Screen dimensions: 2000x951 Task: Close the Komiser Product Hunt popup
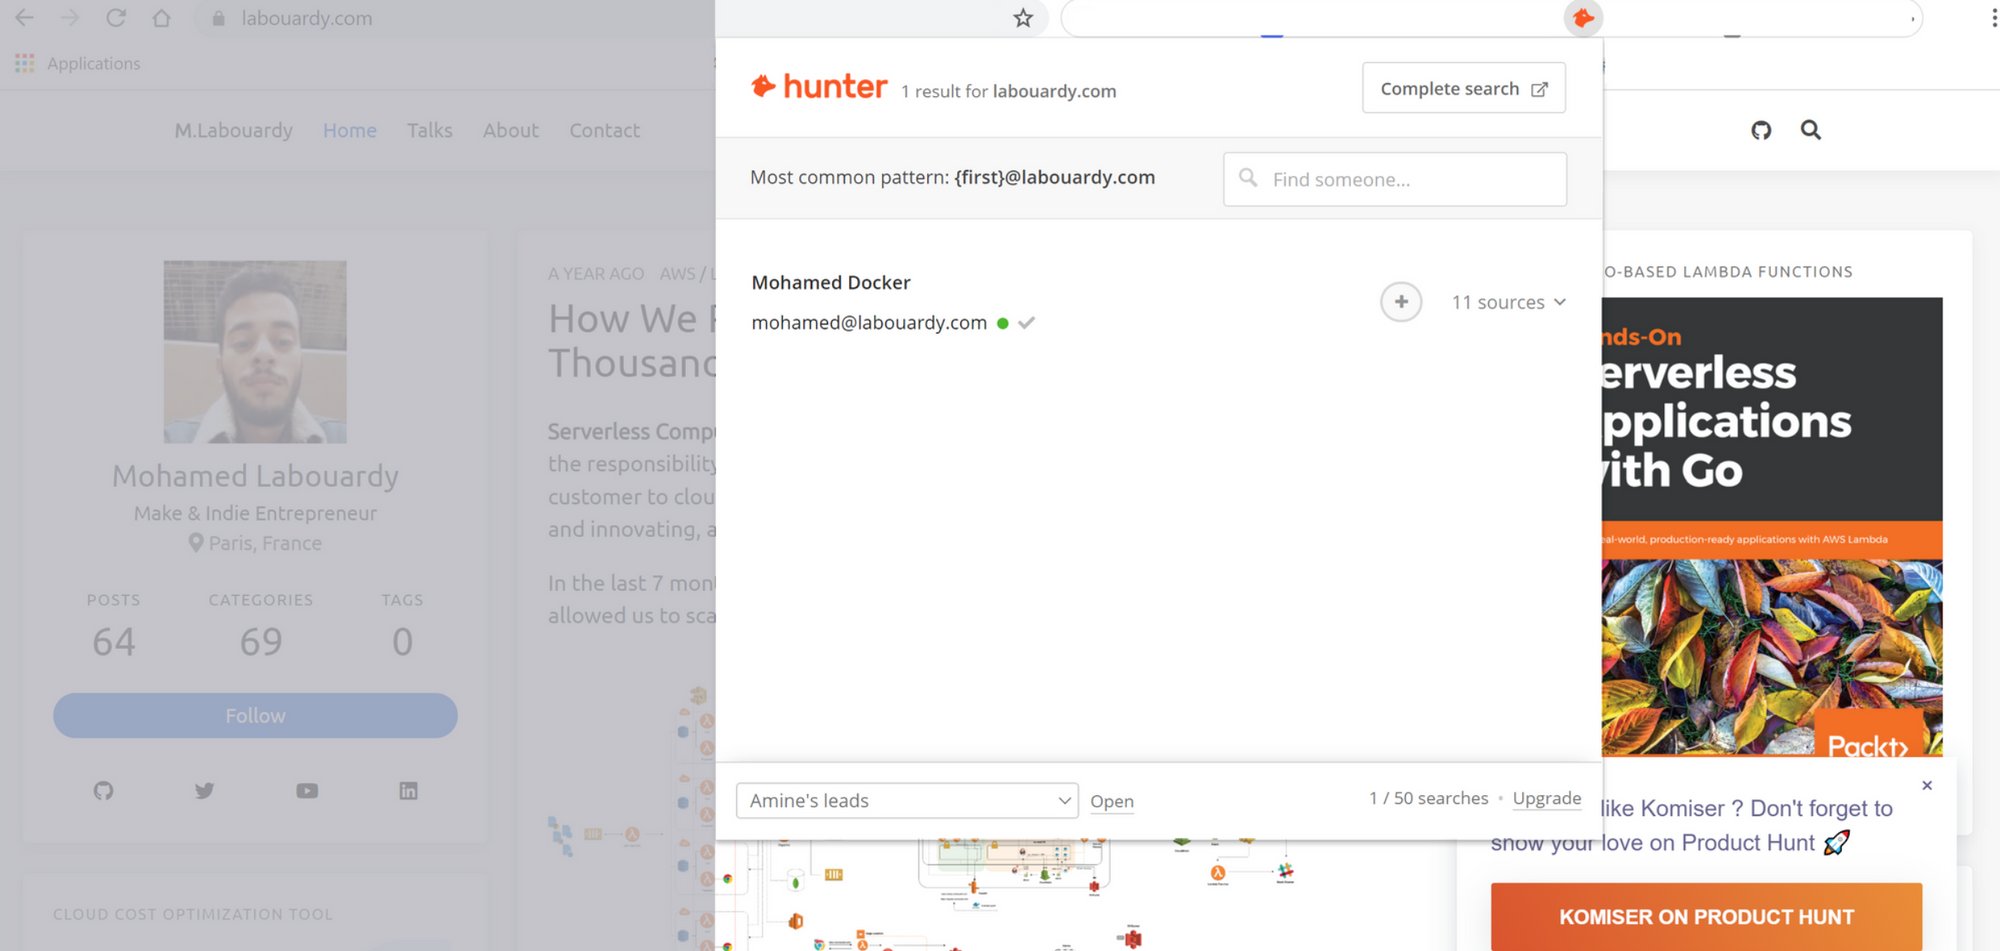1927,785
